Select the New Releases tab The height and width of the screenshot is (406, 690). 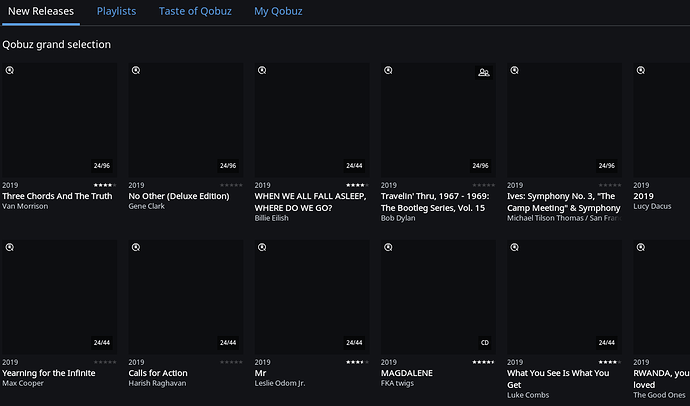pos(41,11)
